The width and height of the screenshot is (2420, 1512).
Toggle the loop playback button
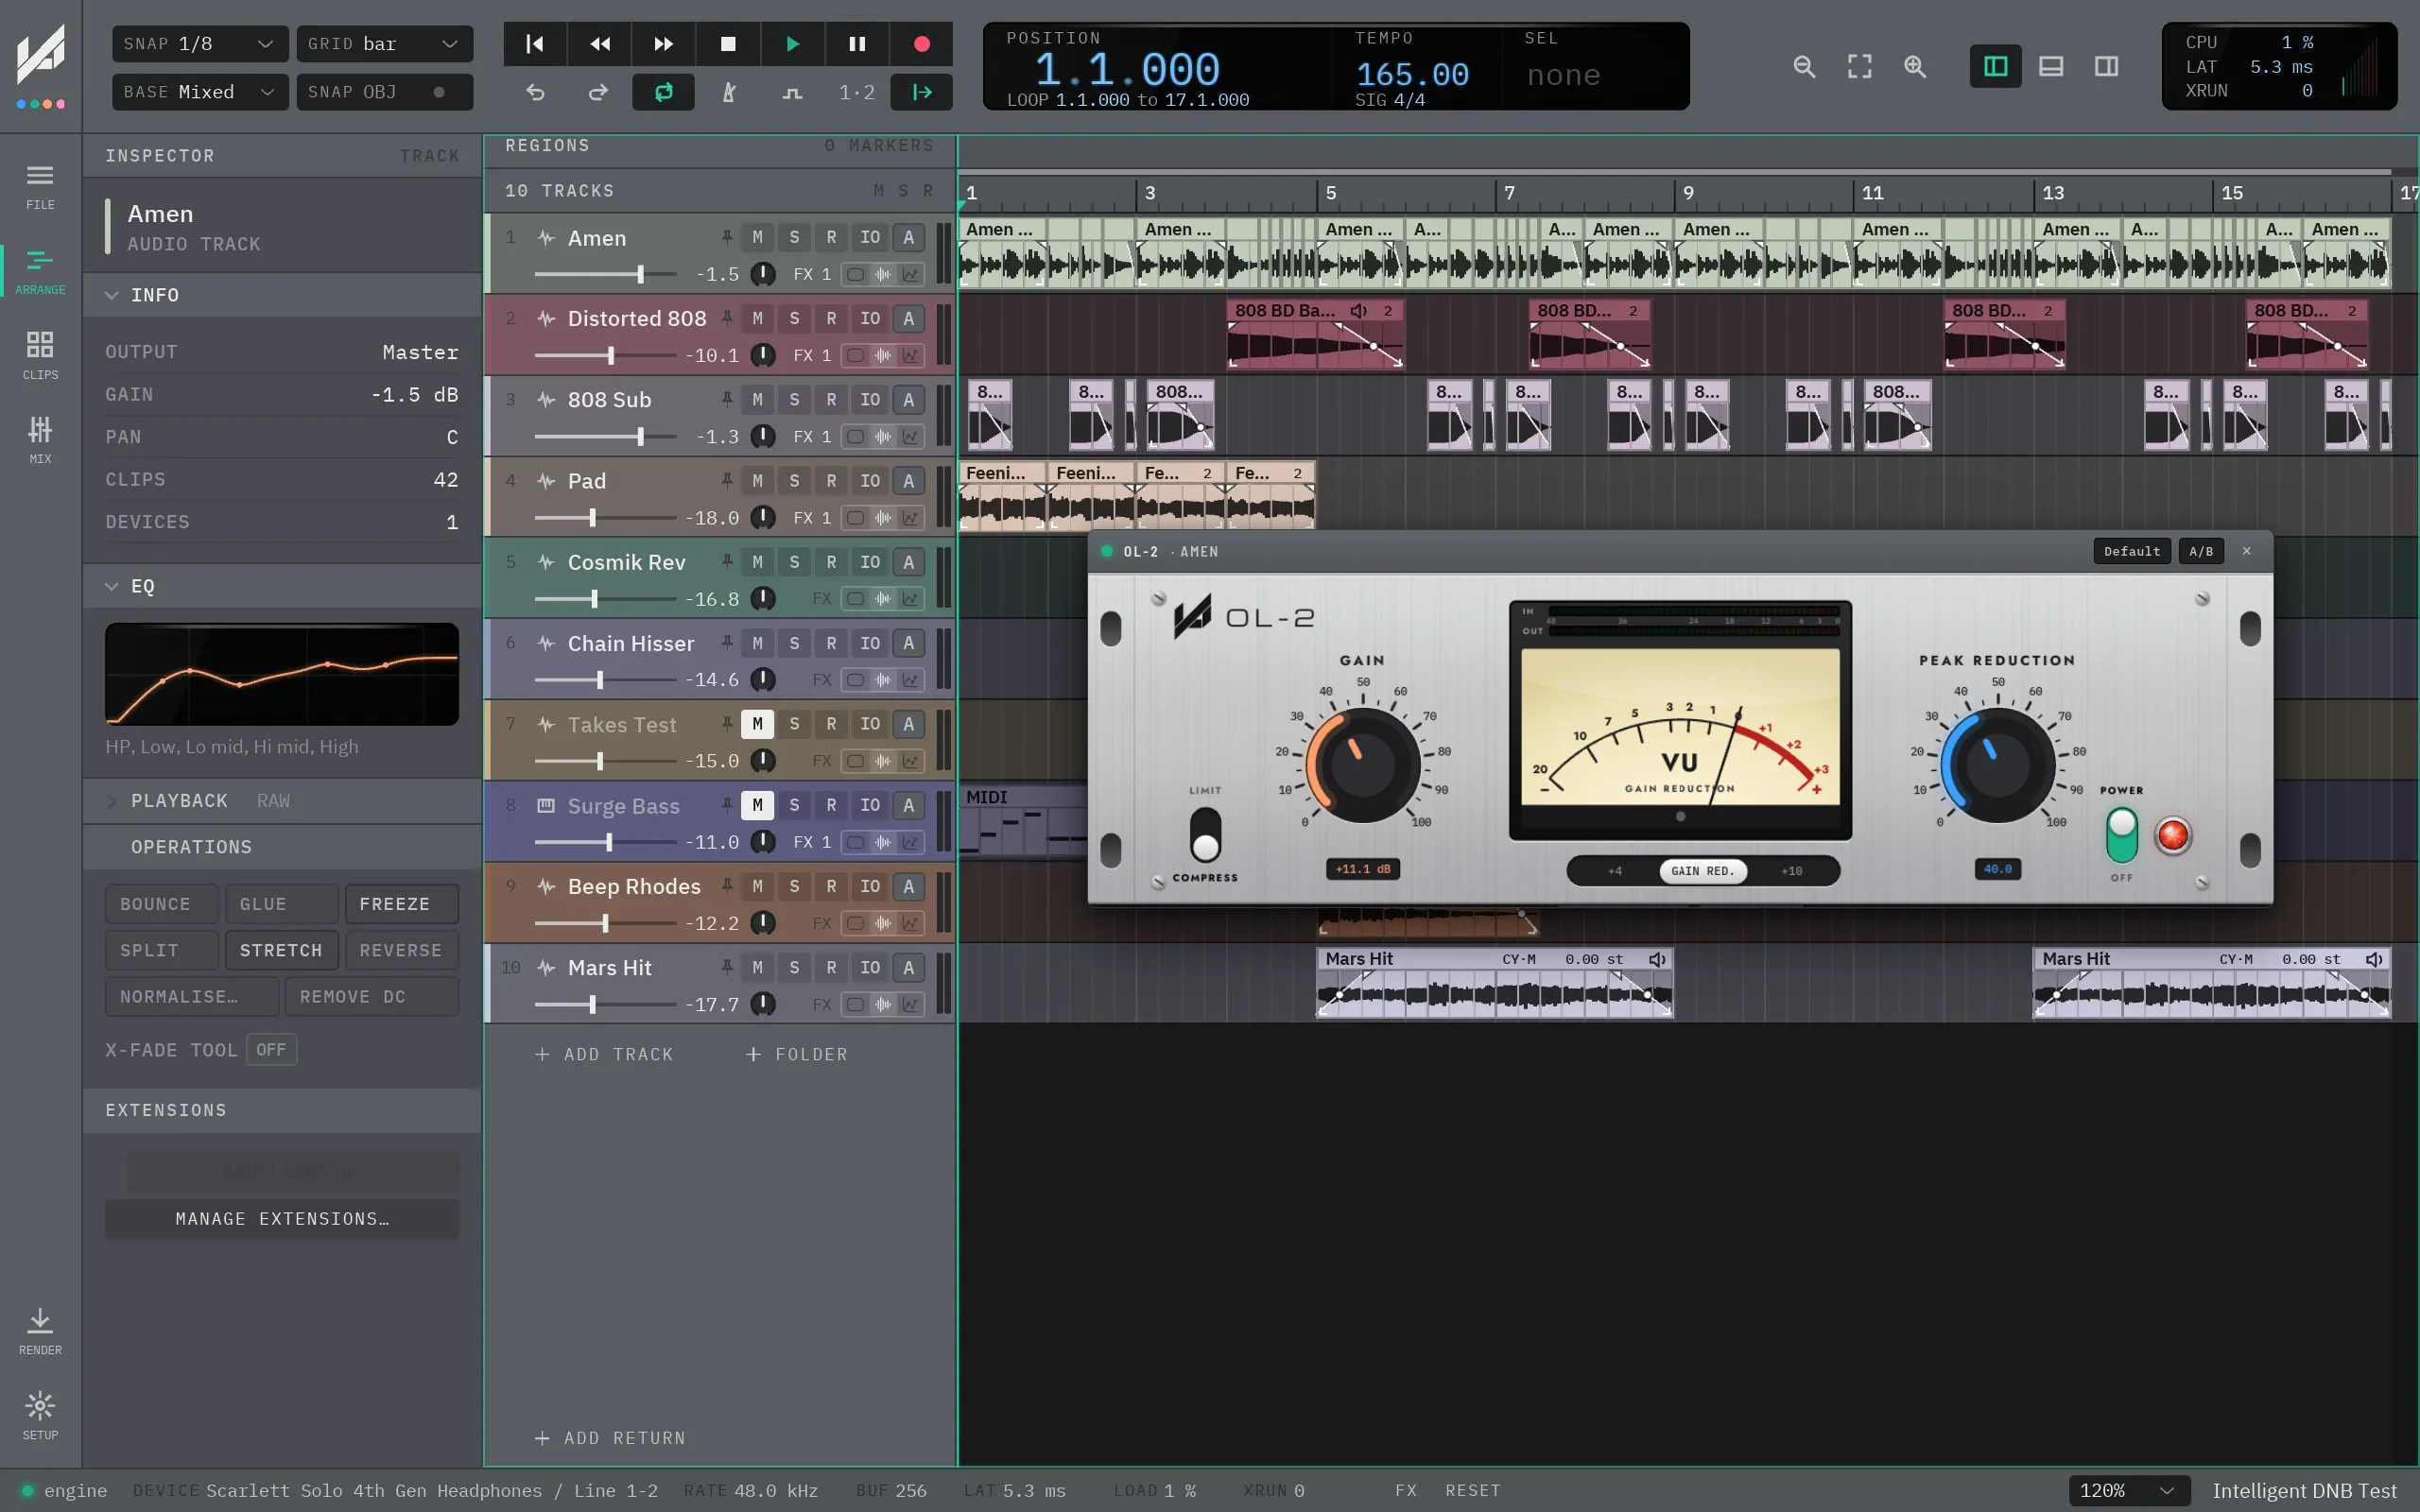click(663, 93)
